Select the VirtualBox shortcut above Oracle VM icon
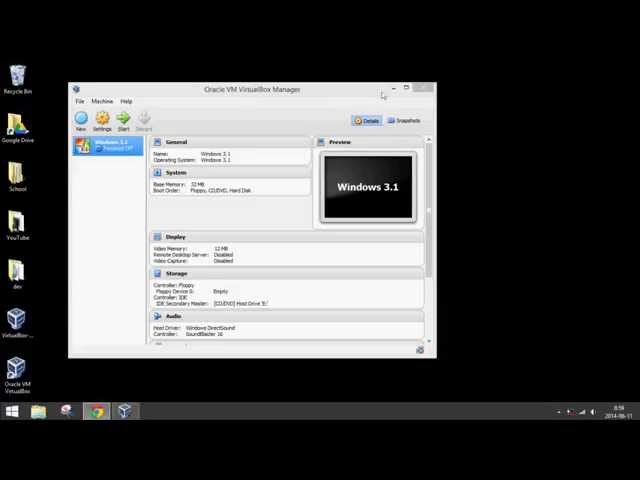 (17, 323)
